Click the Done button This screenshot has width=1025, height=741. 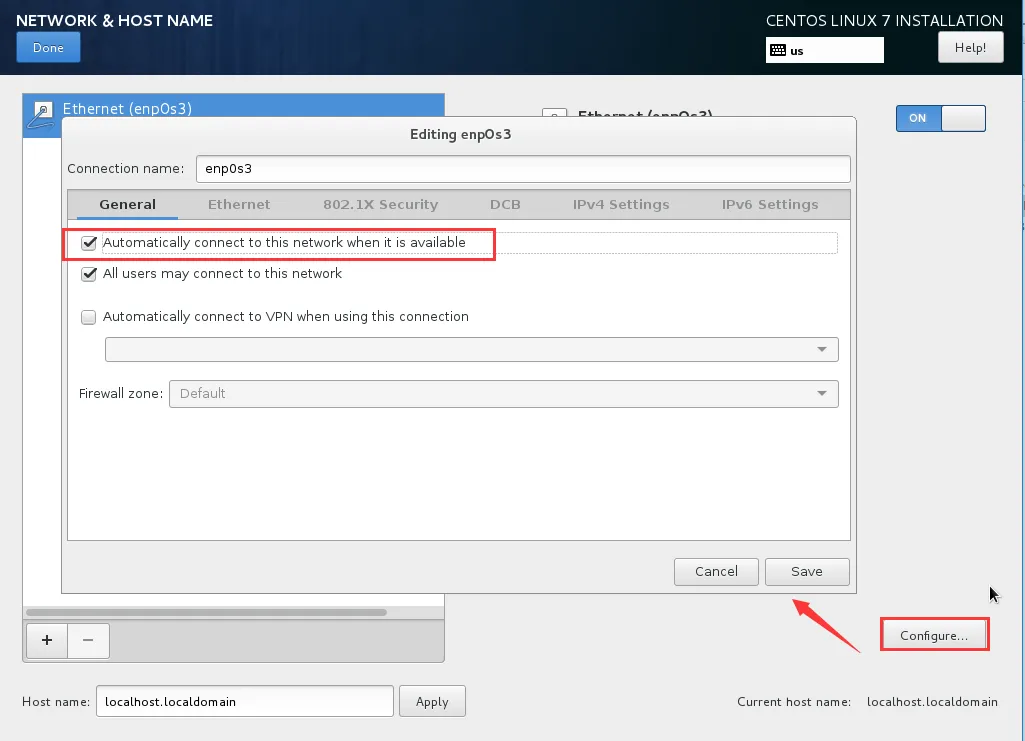click(48, 48)
